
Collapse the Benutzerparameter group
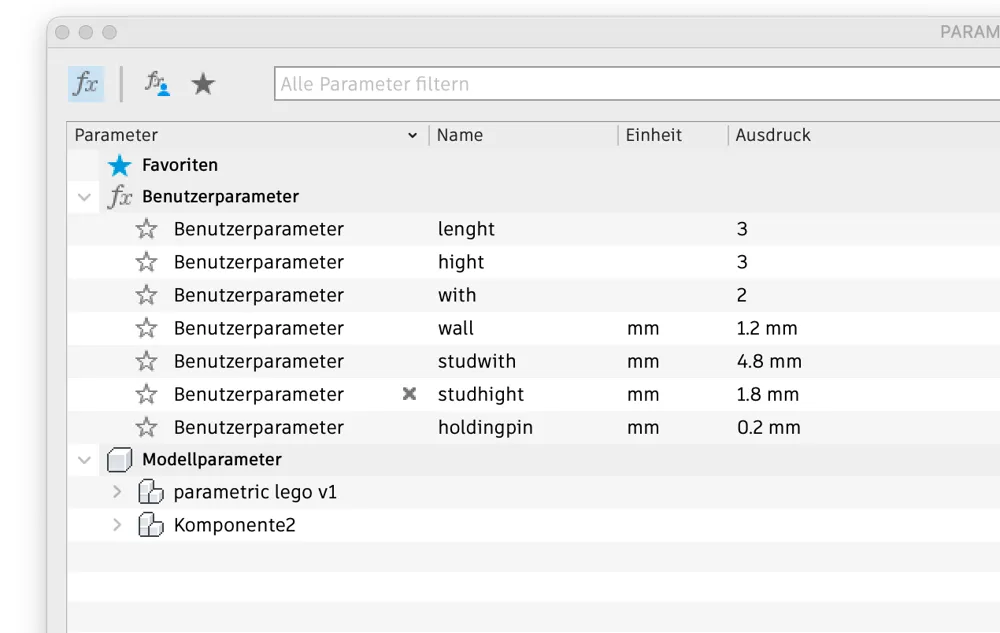[85, 197]
